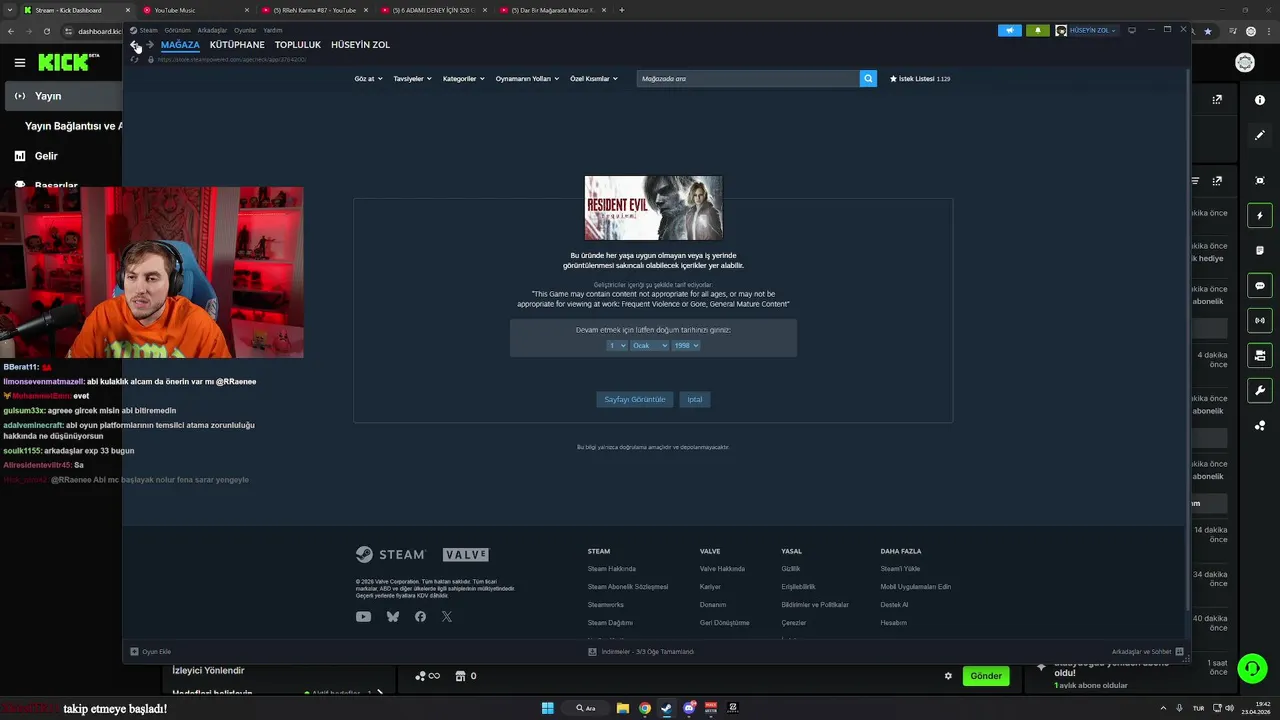Select birth day dropdown showing 1
The height and width of the screenshot is (720, 1280).
(x=617, y=345)
